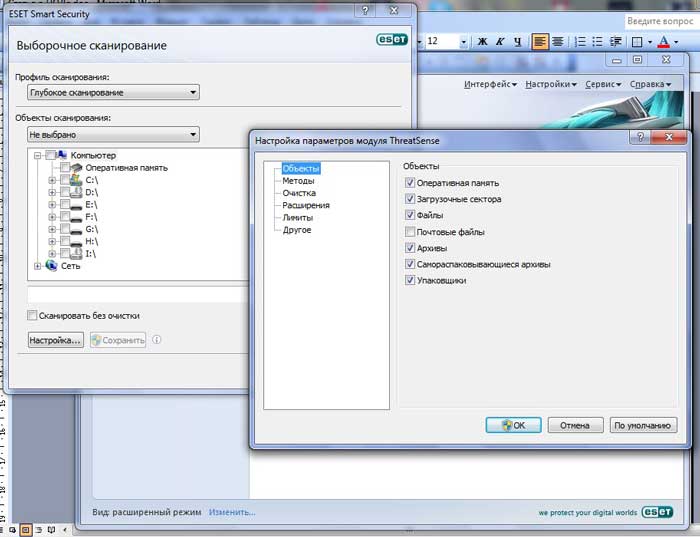
Task: Click the Настройка... button
Action: coord(55,340)
